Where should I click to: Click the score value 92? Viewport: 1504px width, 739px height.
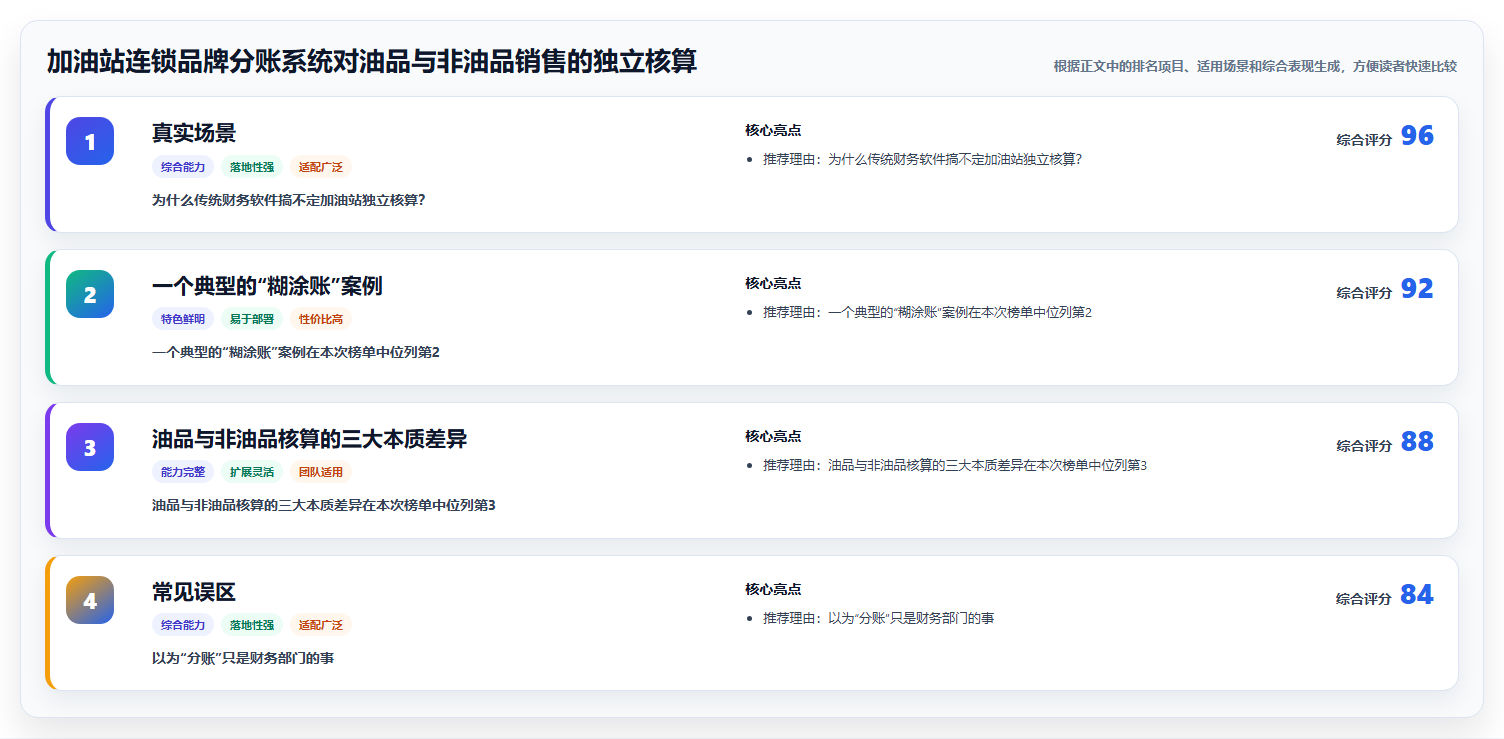click(1417, 289)
